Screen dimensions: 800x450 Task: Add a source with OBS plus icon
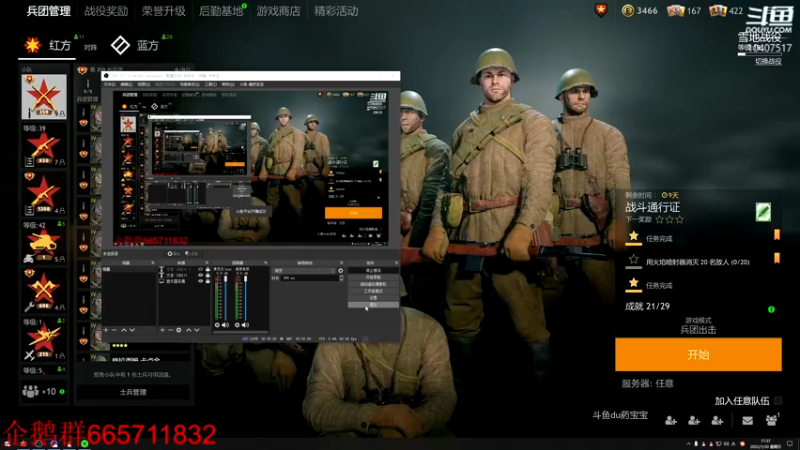pyautogui.click(x=162, y=331)
